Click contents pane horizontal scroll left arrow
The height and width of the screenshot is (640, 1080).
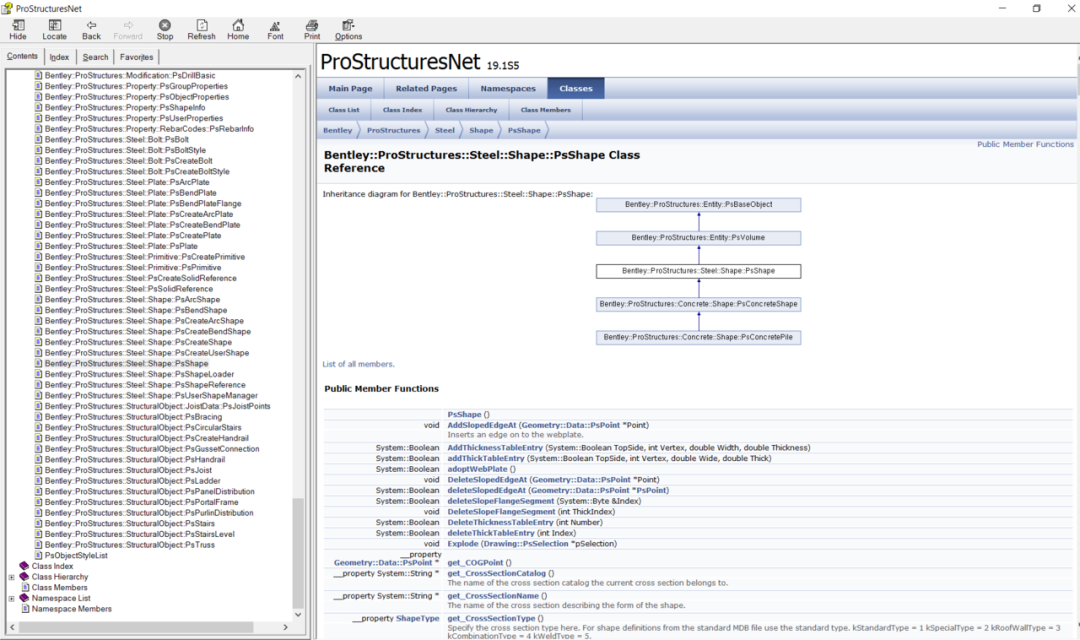12,628
